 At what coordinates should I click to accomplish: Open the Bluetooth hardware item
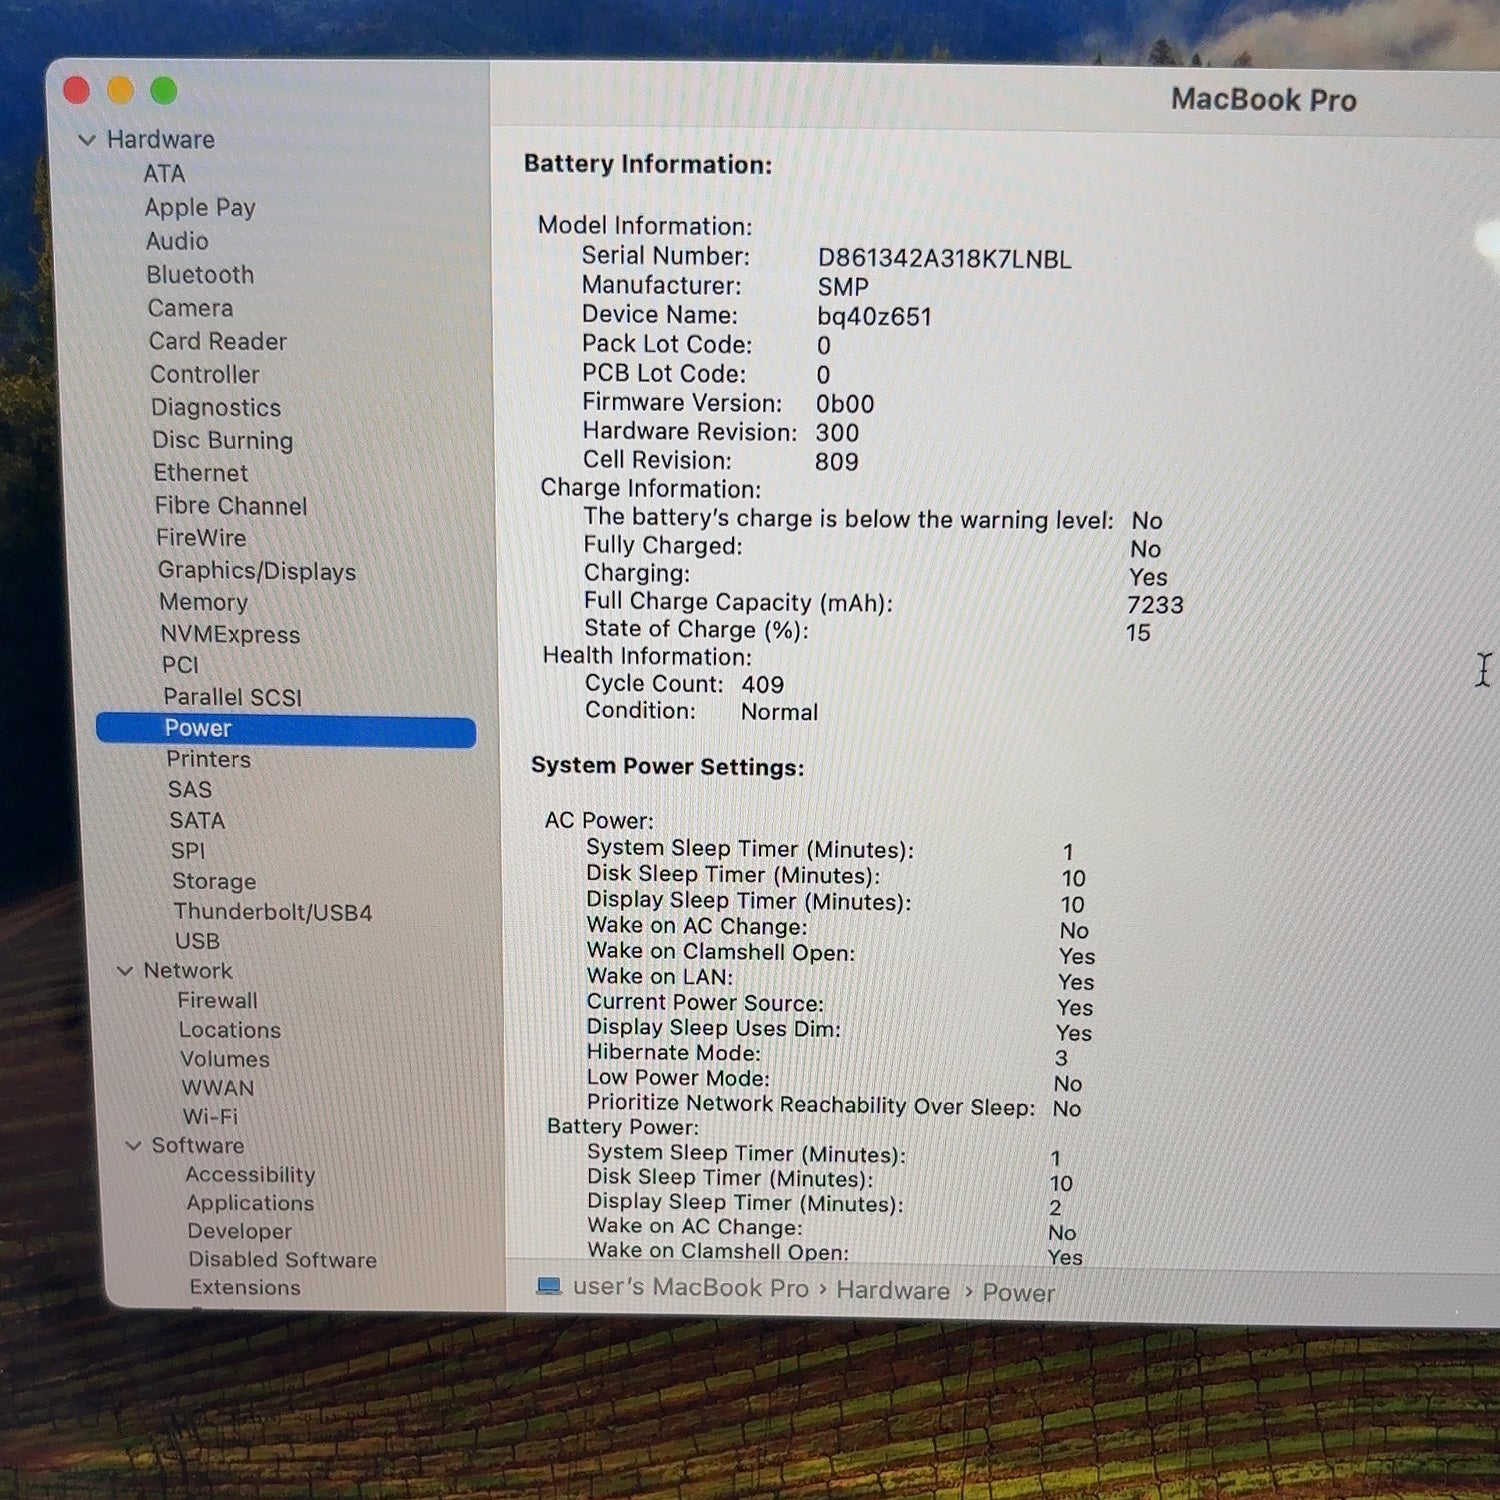(x=200, y=275)
